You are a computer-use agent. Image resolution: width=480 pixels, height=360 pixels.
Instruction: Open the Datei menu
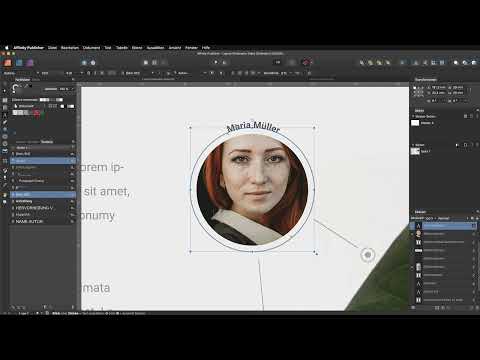pos(52,48)
